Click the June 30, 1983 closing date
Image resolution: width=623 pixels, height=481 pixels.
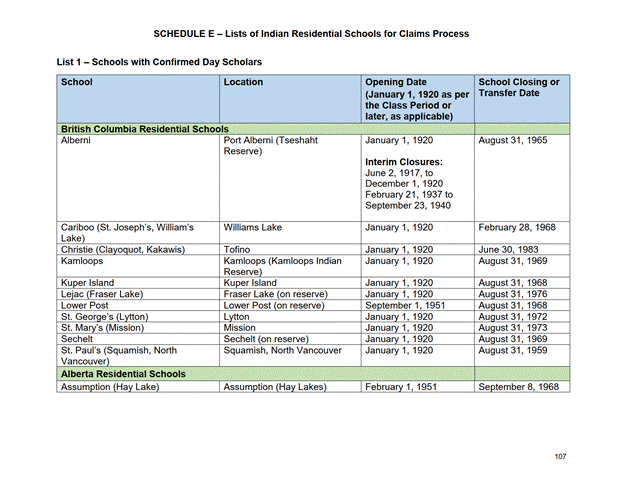[x=510, y=249]
